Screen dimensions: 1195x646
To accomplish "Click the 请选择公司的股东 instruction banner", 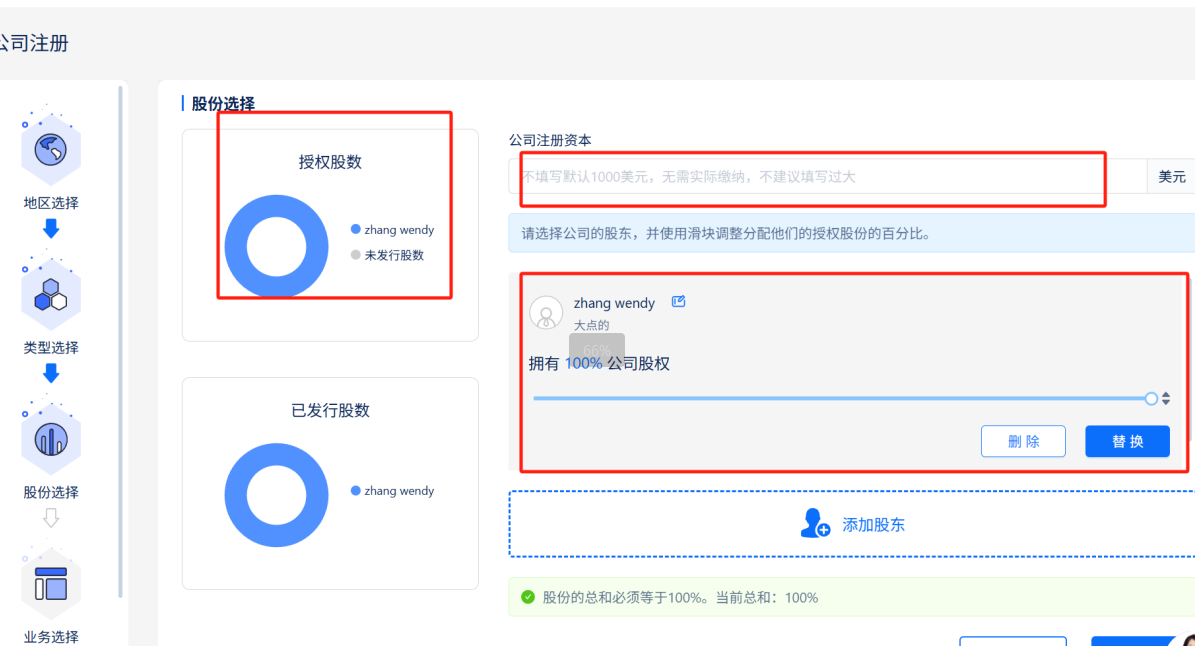I will coord(852,234).
